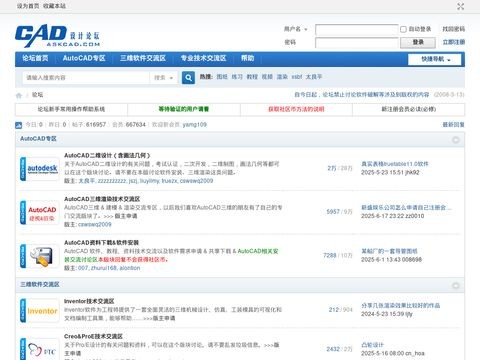Open moderator cswswq2009 under AutoCAD三维渲染
The image size is (480, 360).
pyautogui.click(x=95, y=225)
